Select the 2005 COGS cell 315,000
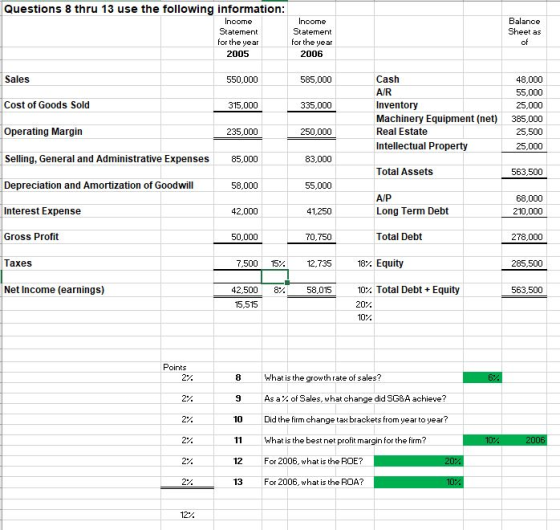This screenshot has height=530, width=560. click(x=238, y=105)
